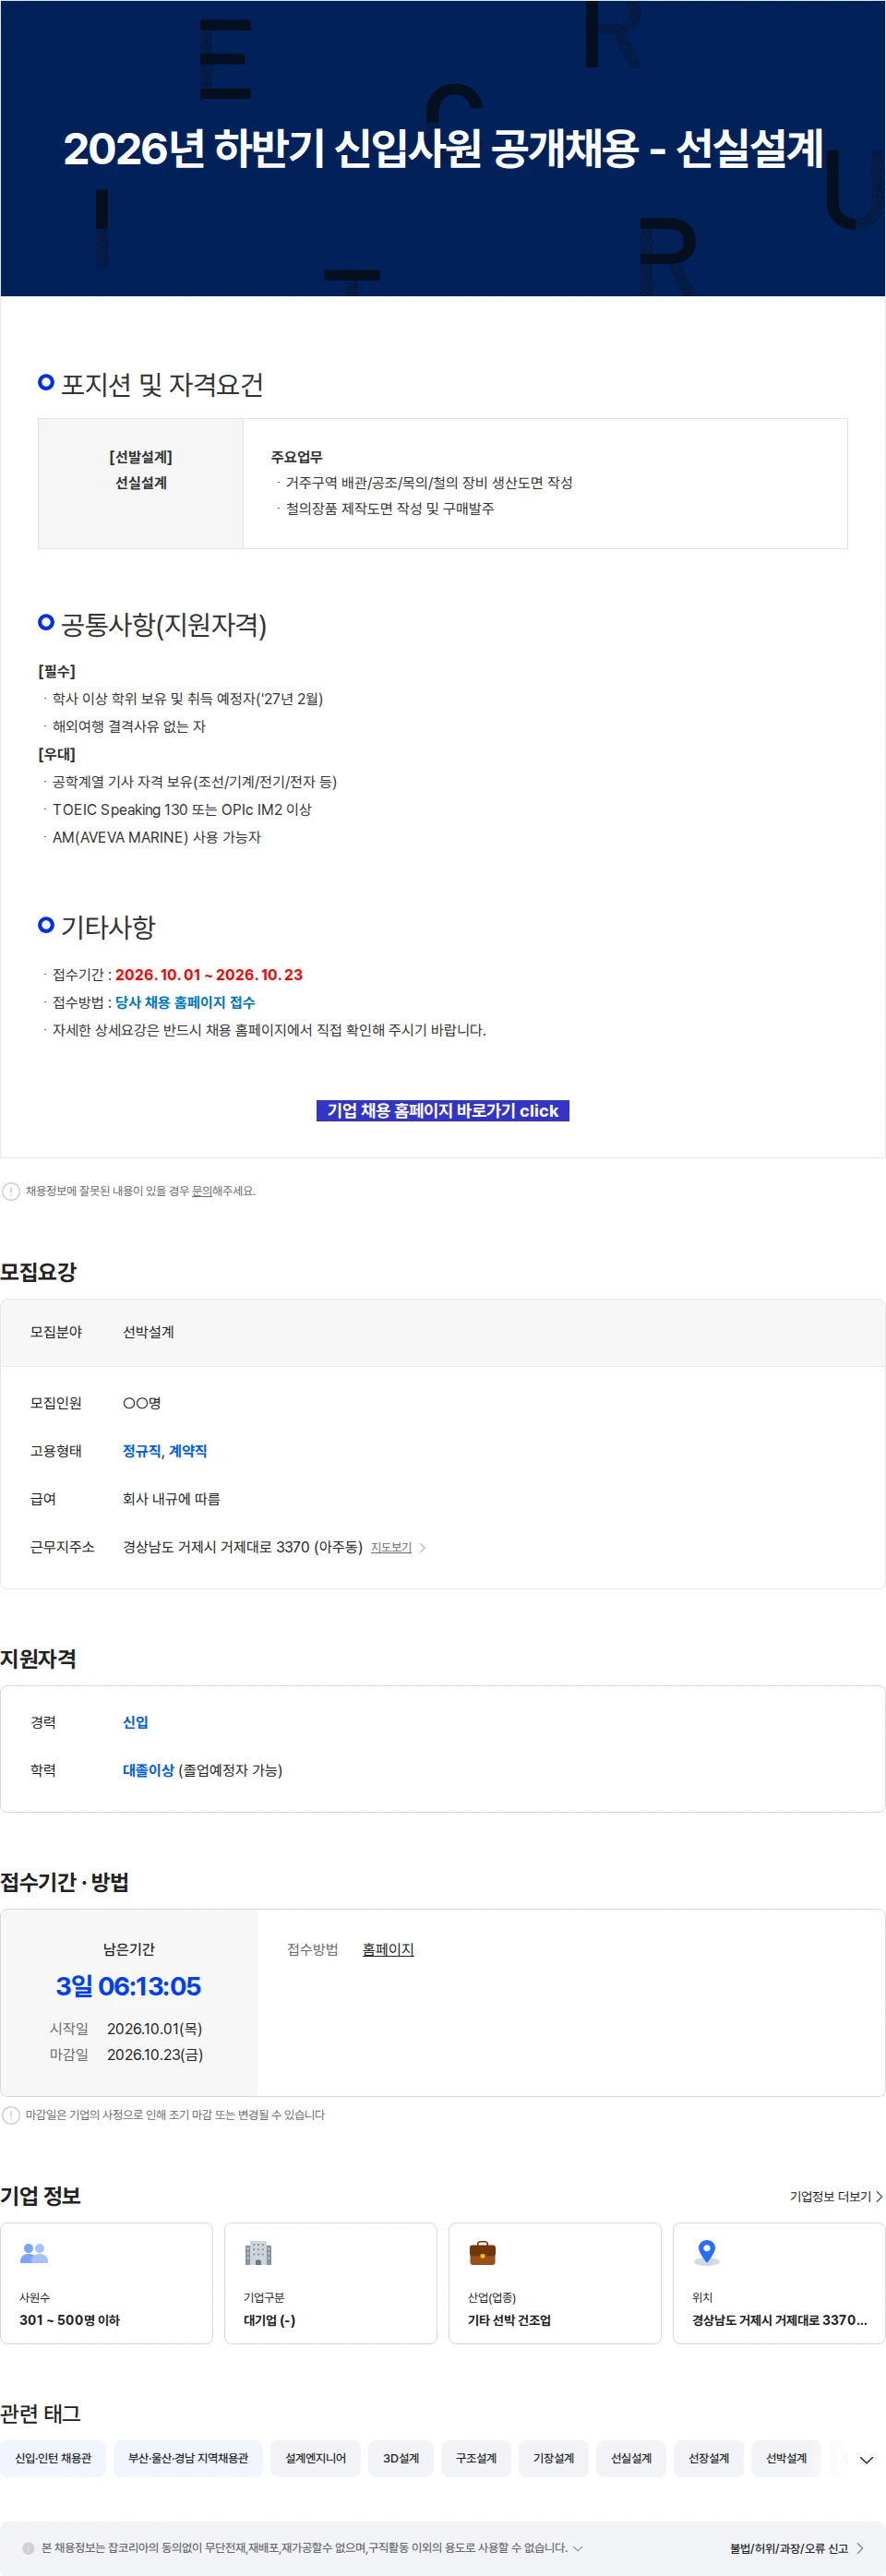Viewport: 886px width, 2576px height.
Task: Click the 당사 채용 홈페이지 접수 text
Action: (x=185, y=1002)
